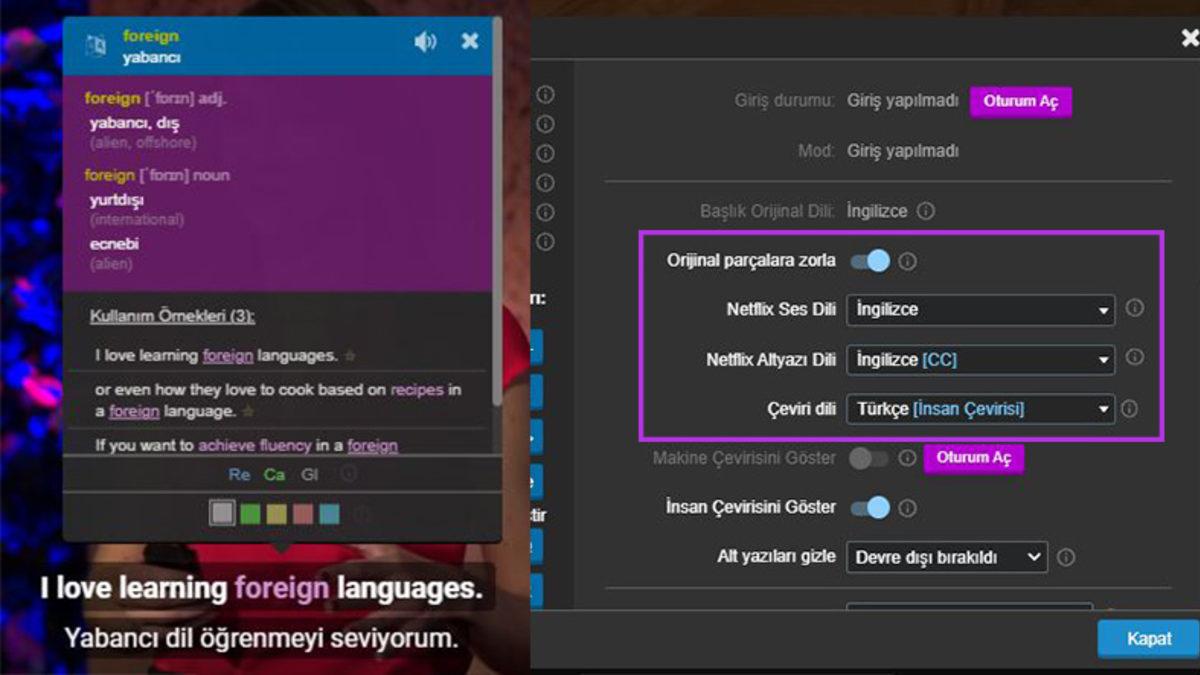Select the green highlight color swatch
The image size is (1200, 675).
[248, 513]
